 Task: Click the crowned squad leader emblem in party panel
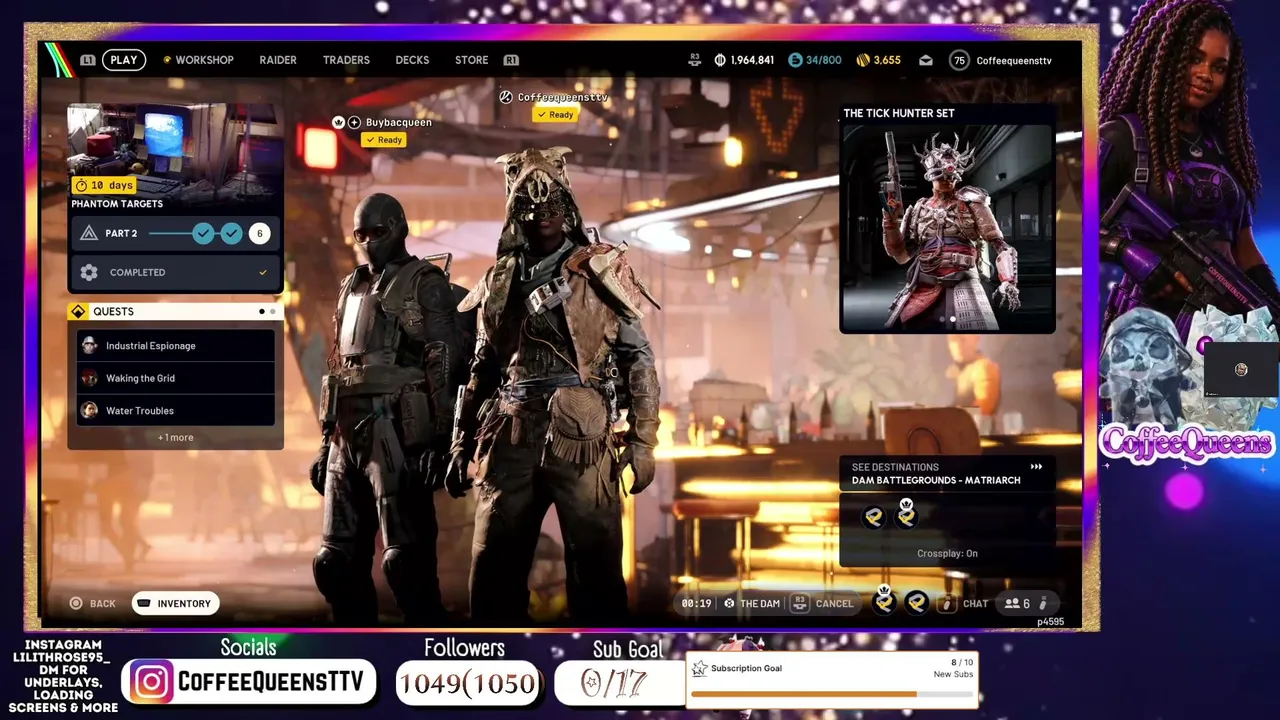click(906, 514)
